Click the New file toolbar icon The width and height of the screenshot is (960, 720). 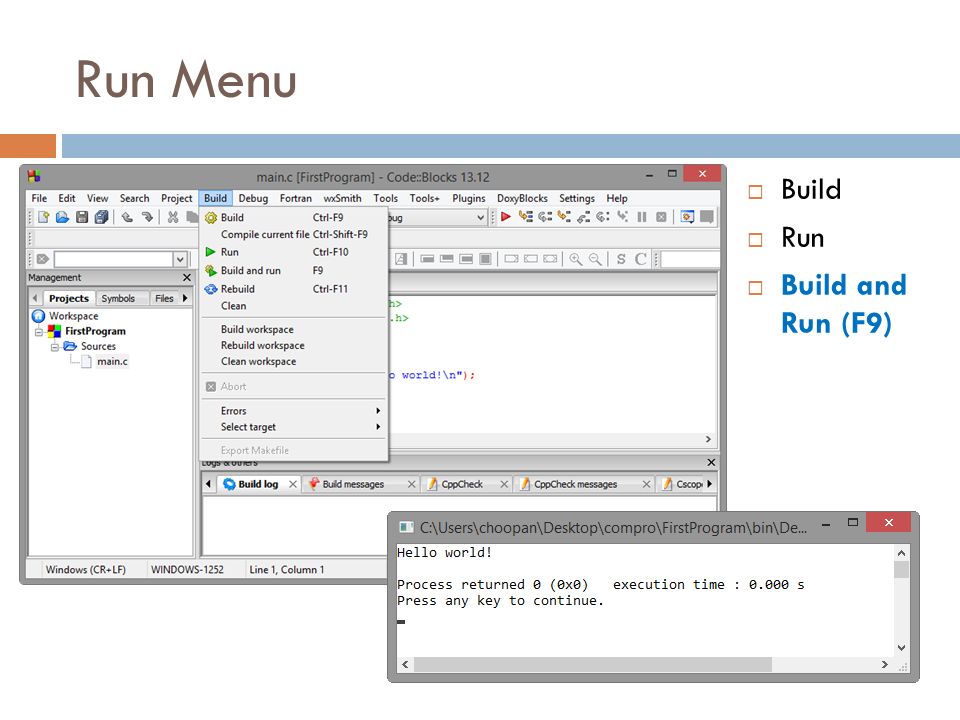(x=43, y=217)
